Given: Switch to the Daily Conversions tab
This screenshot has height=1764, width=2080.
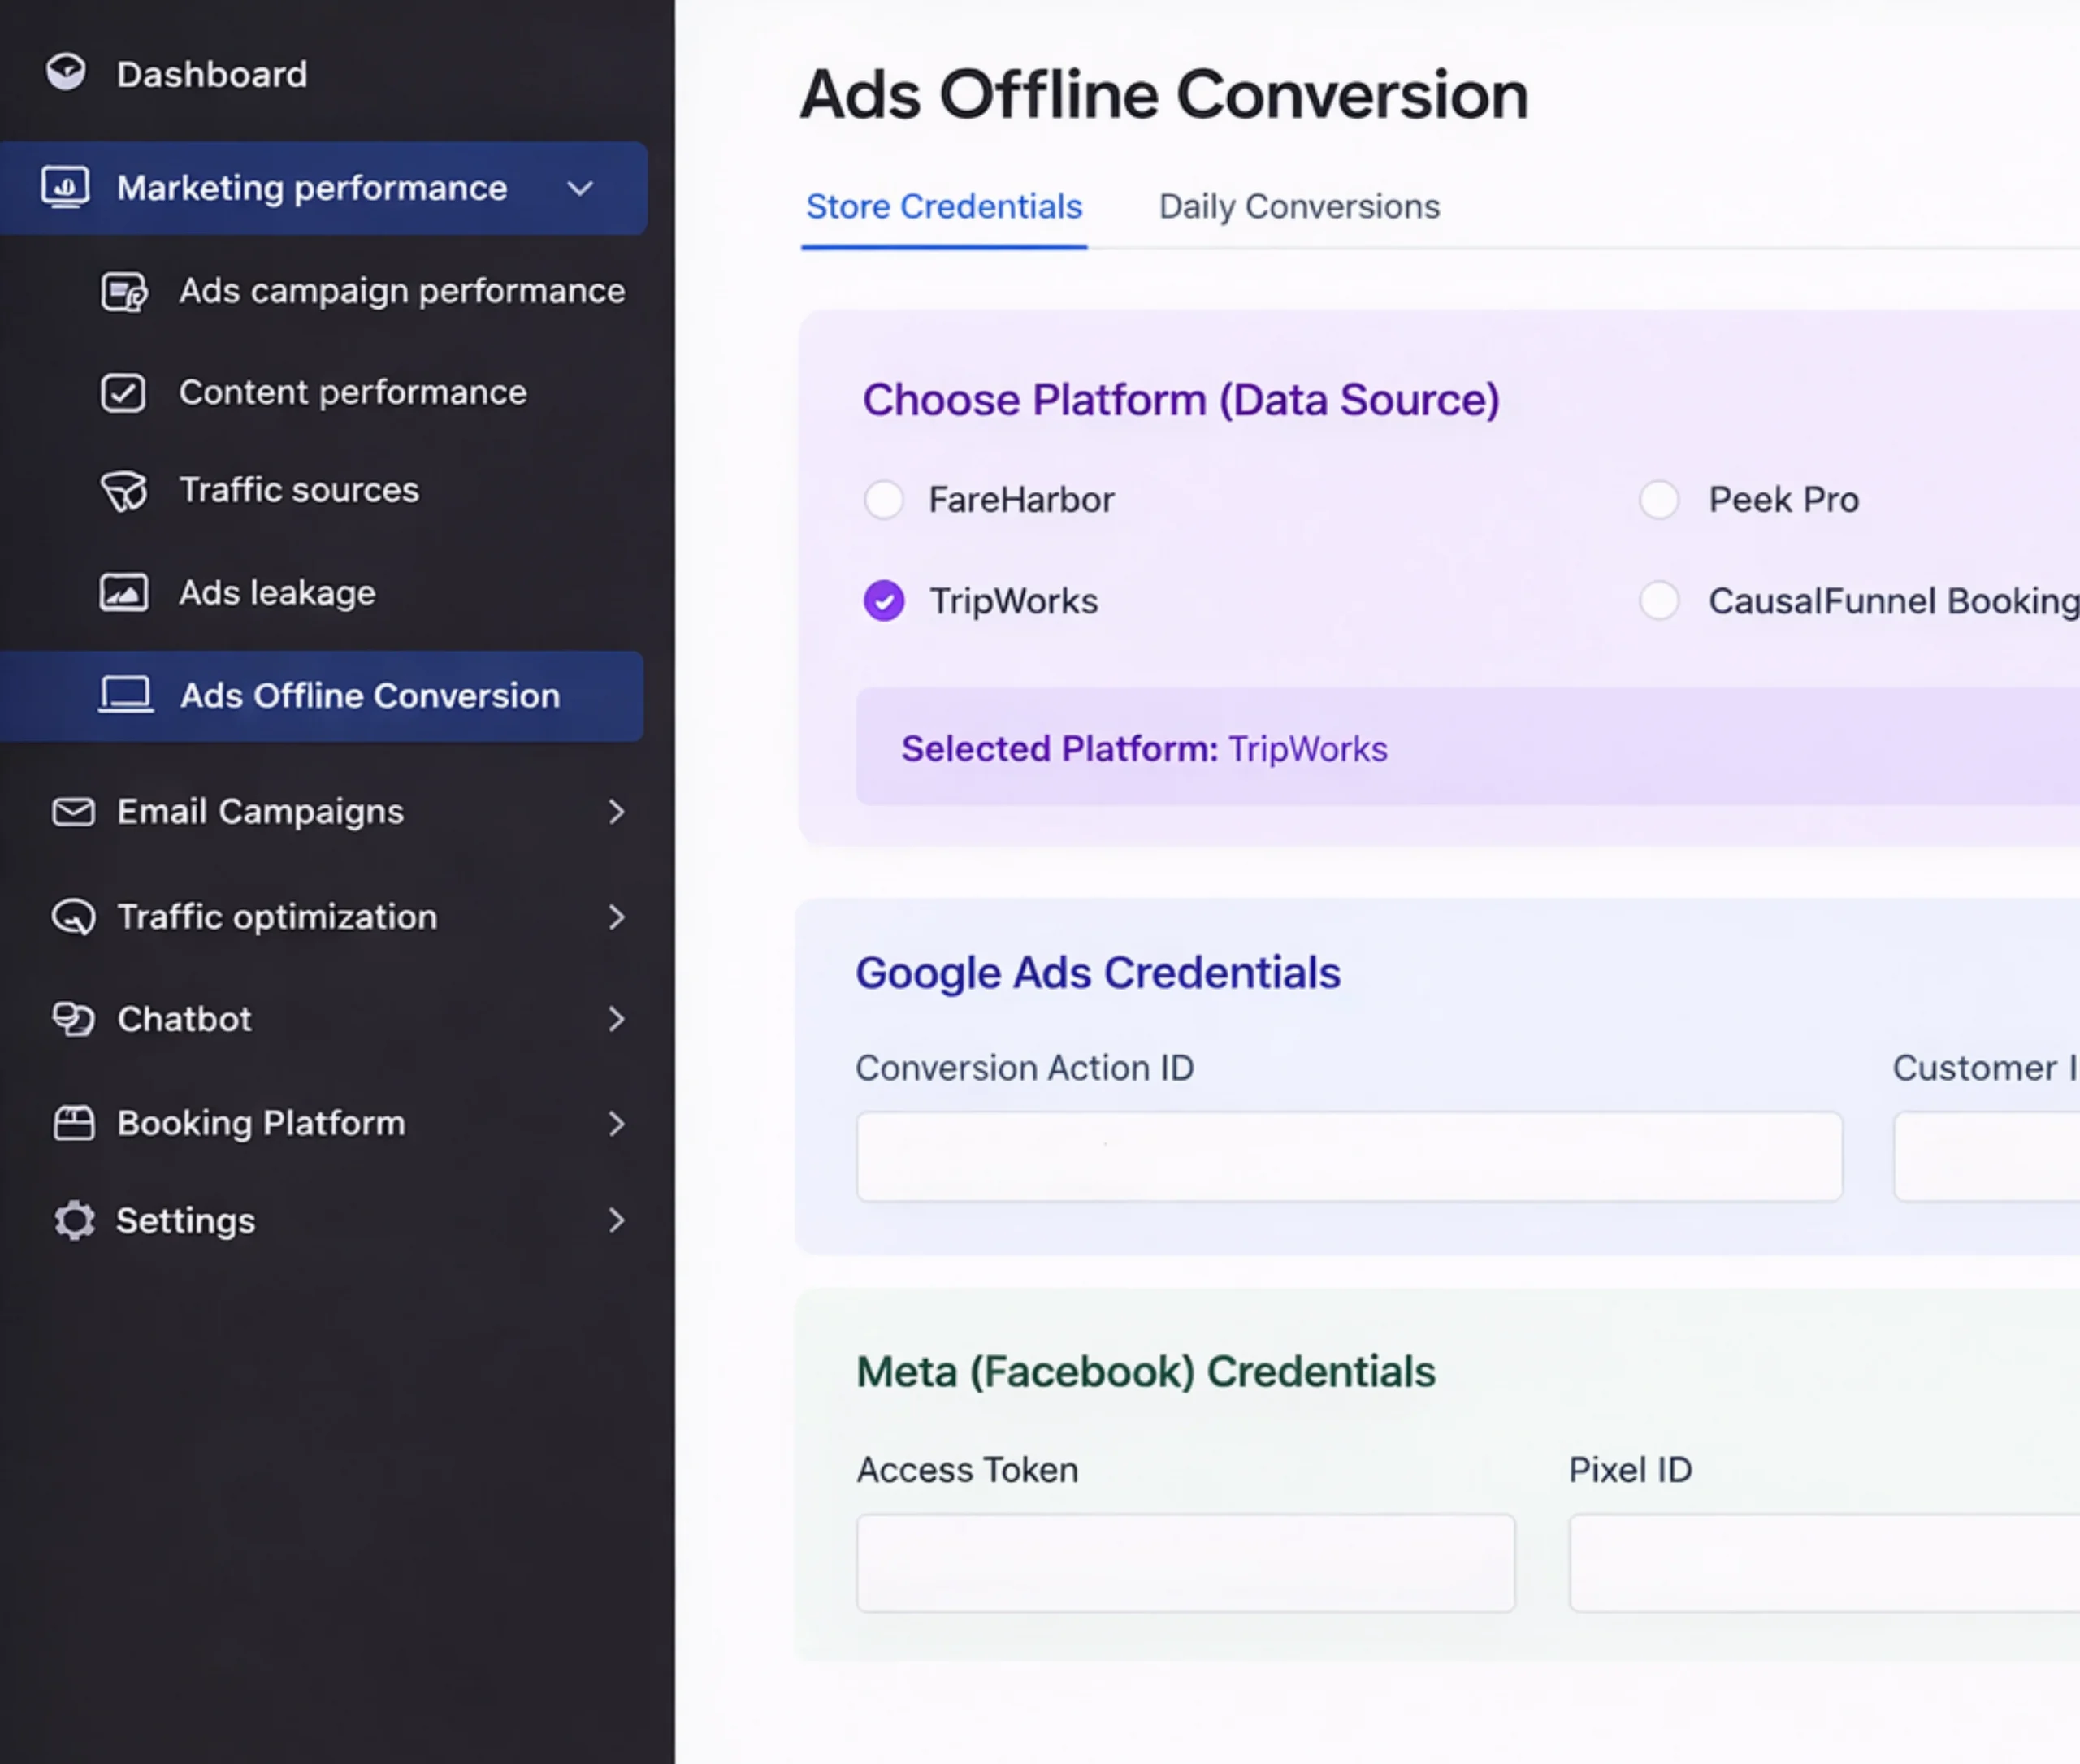Looking at the screenshot, I should coord(1298,207).
